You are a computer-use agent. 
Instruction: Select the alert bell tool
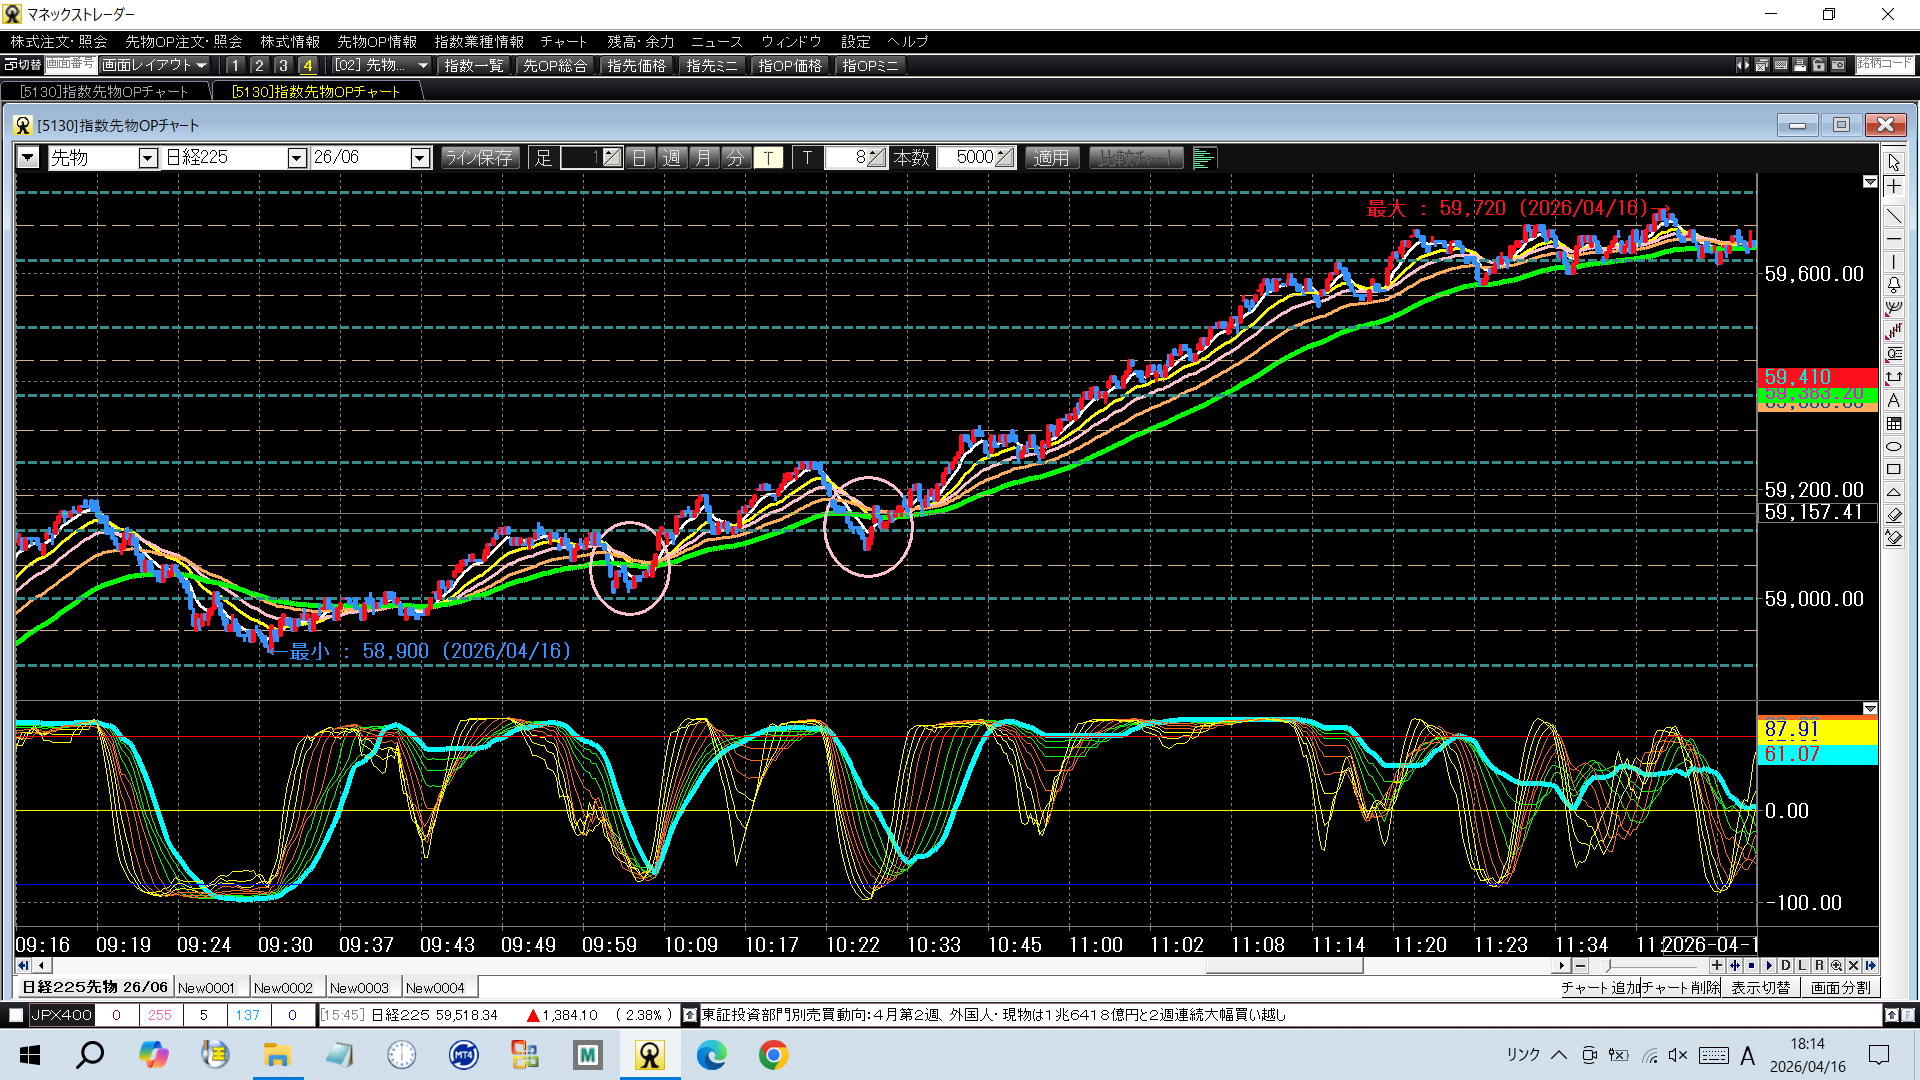[1894, 285]
